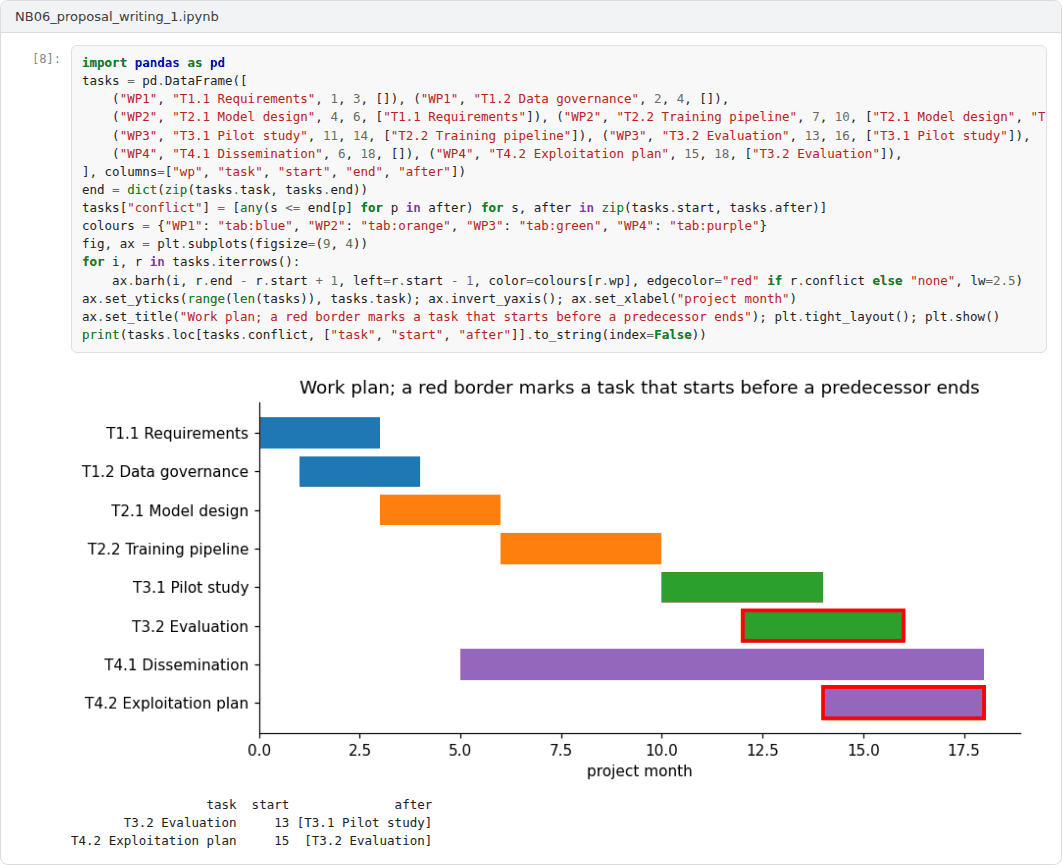Select the orange T2.2 Training pipeline bar

click(x=581, y=549)
